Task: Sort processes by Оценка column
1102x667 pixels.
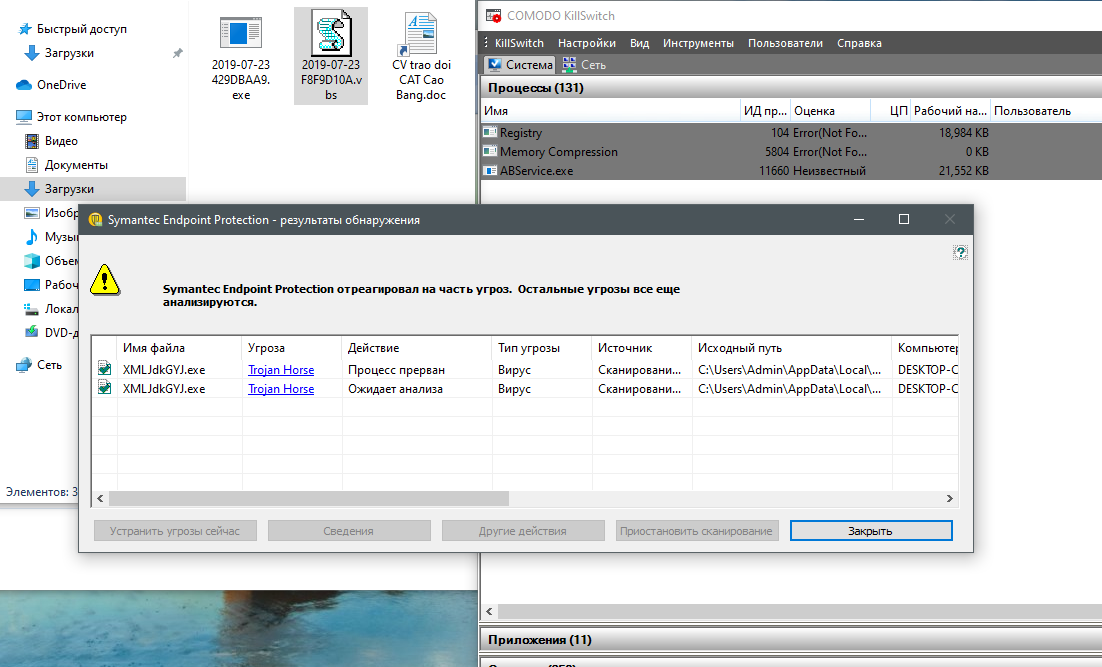Action: click(x=831, y=111)
